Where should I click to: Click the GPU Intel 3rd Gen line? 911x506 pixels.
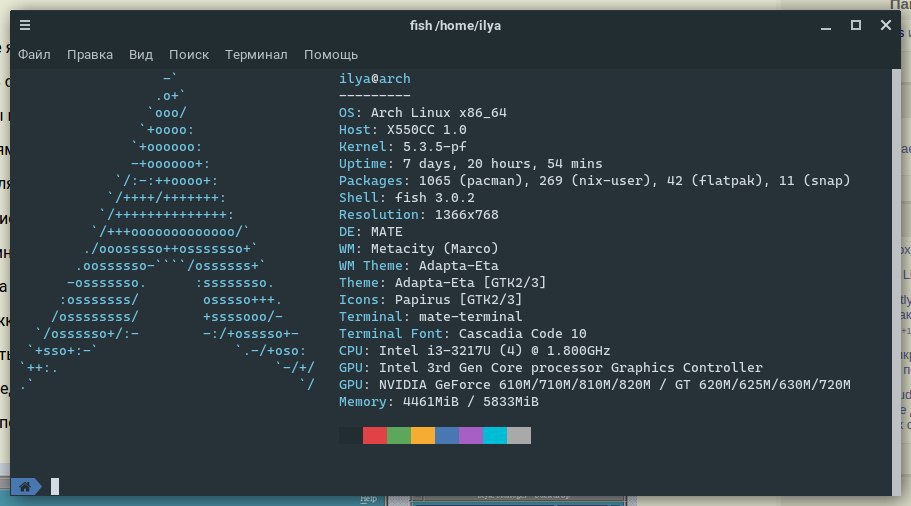tap(551, 368)
